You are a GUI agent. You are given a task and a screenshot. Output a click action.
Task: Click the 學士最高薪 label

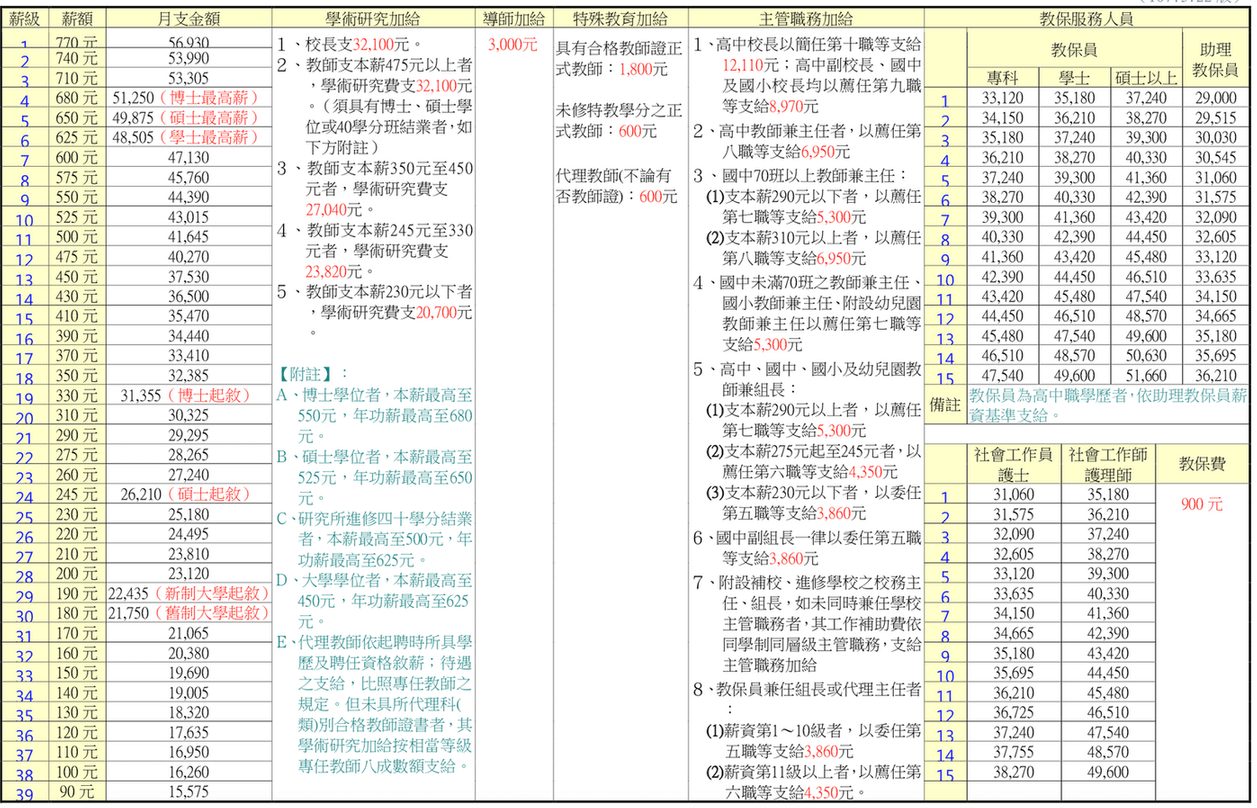click(207, 137)
